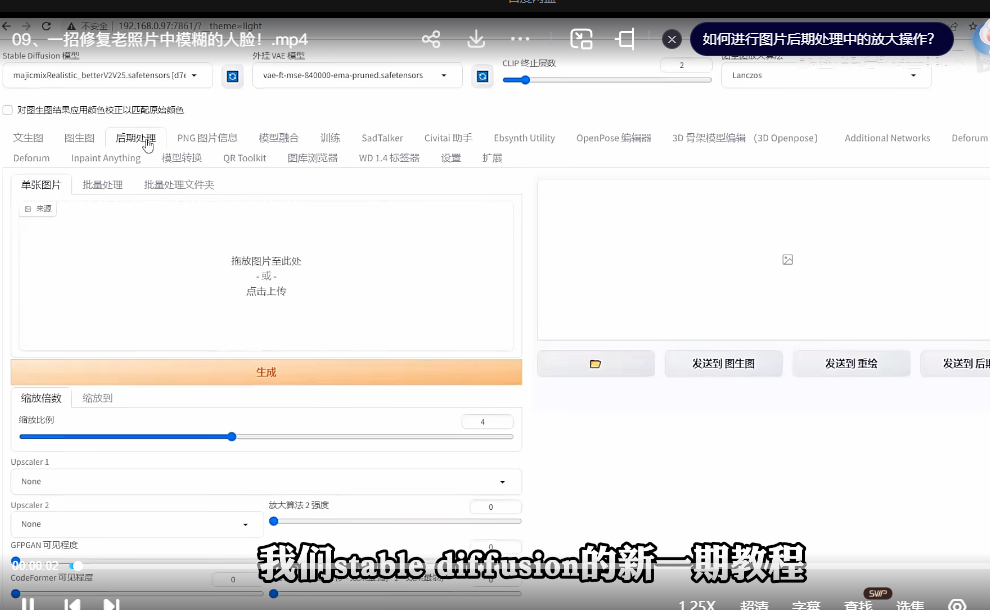The height and width of the screenshot is (610, 990).
Task: Open the Lanczos upscaling algorithm dropdown
Action: (826, 75)
